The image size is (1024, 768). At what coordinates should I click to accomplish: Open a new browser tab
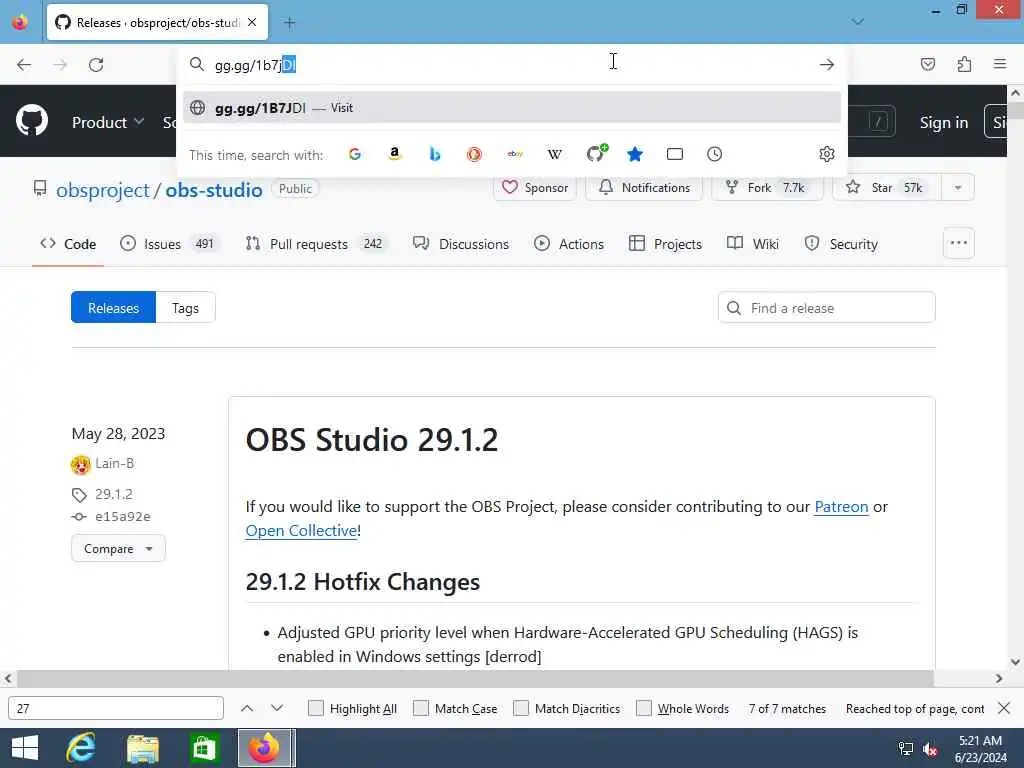click(289, 23)
